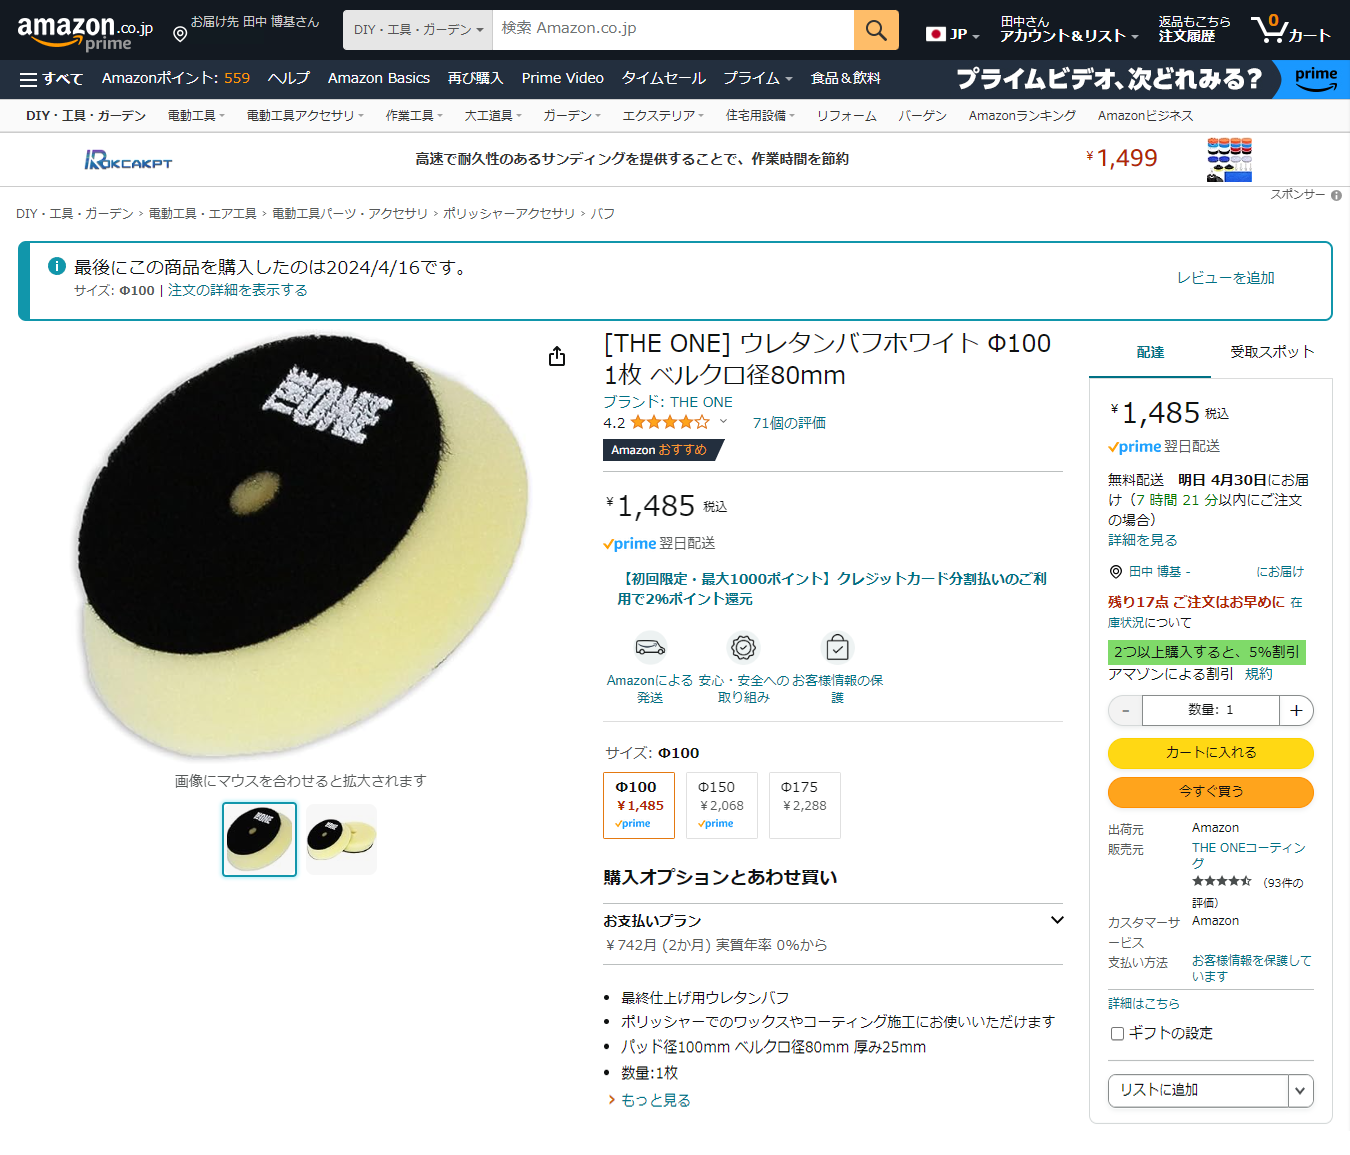
Task: Click the plus quantity button
Action: point(1296,710)
